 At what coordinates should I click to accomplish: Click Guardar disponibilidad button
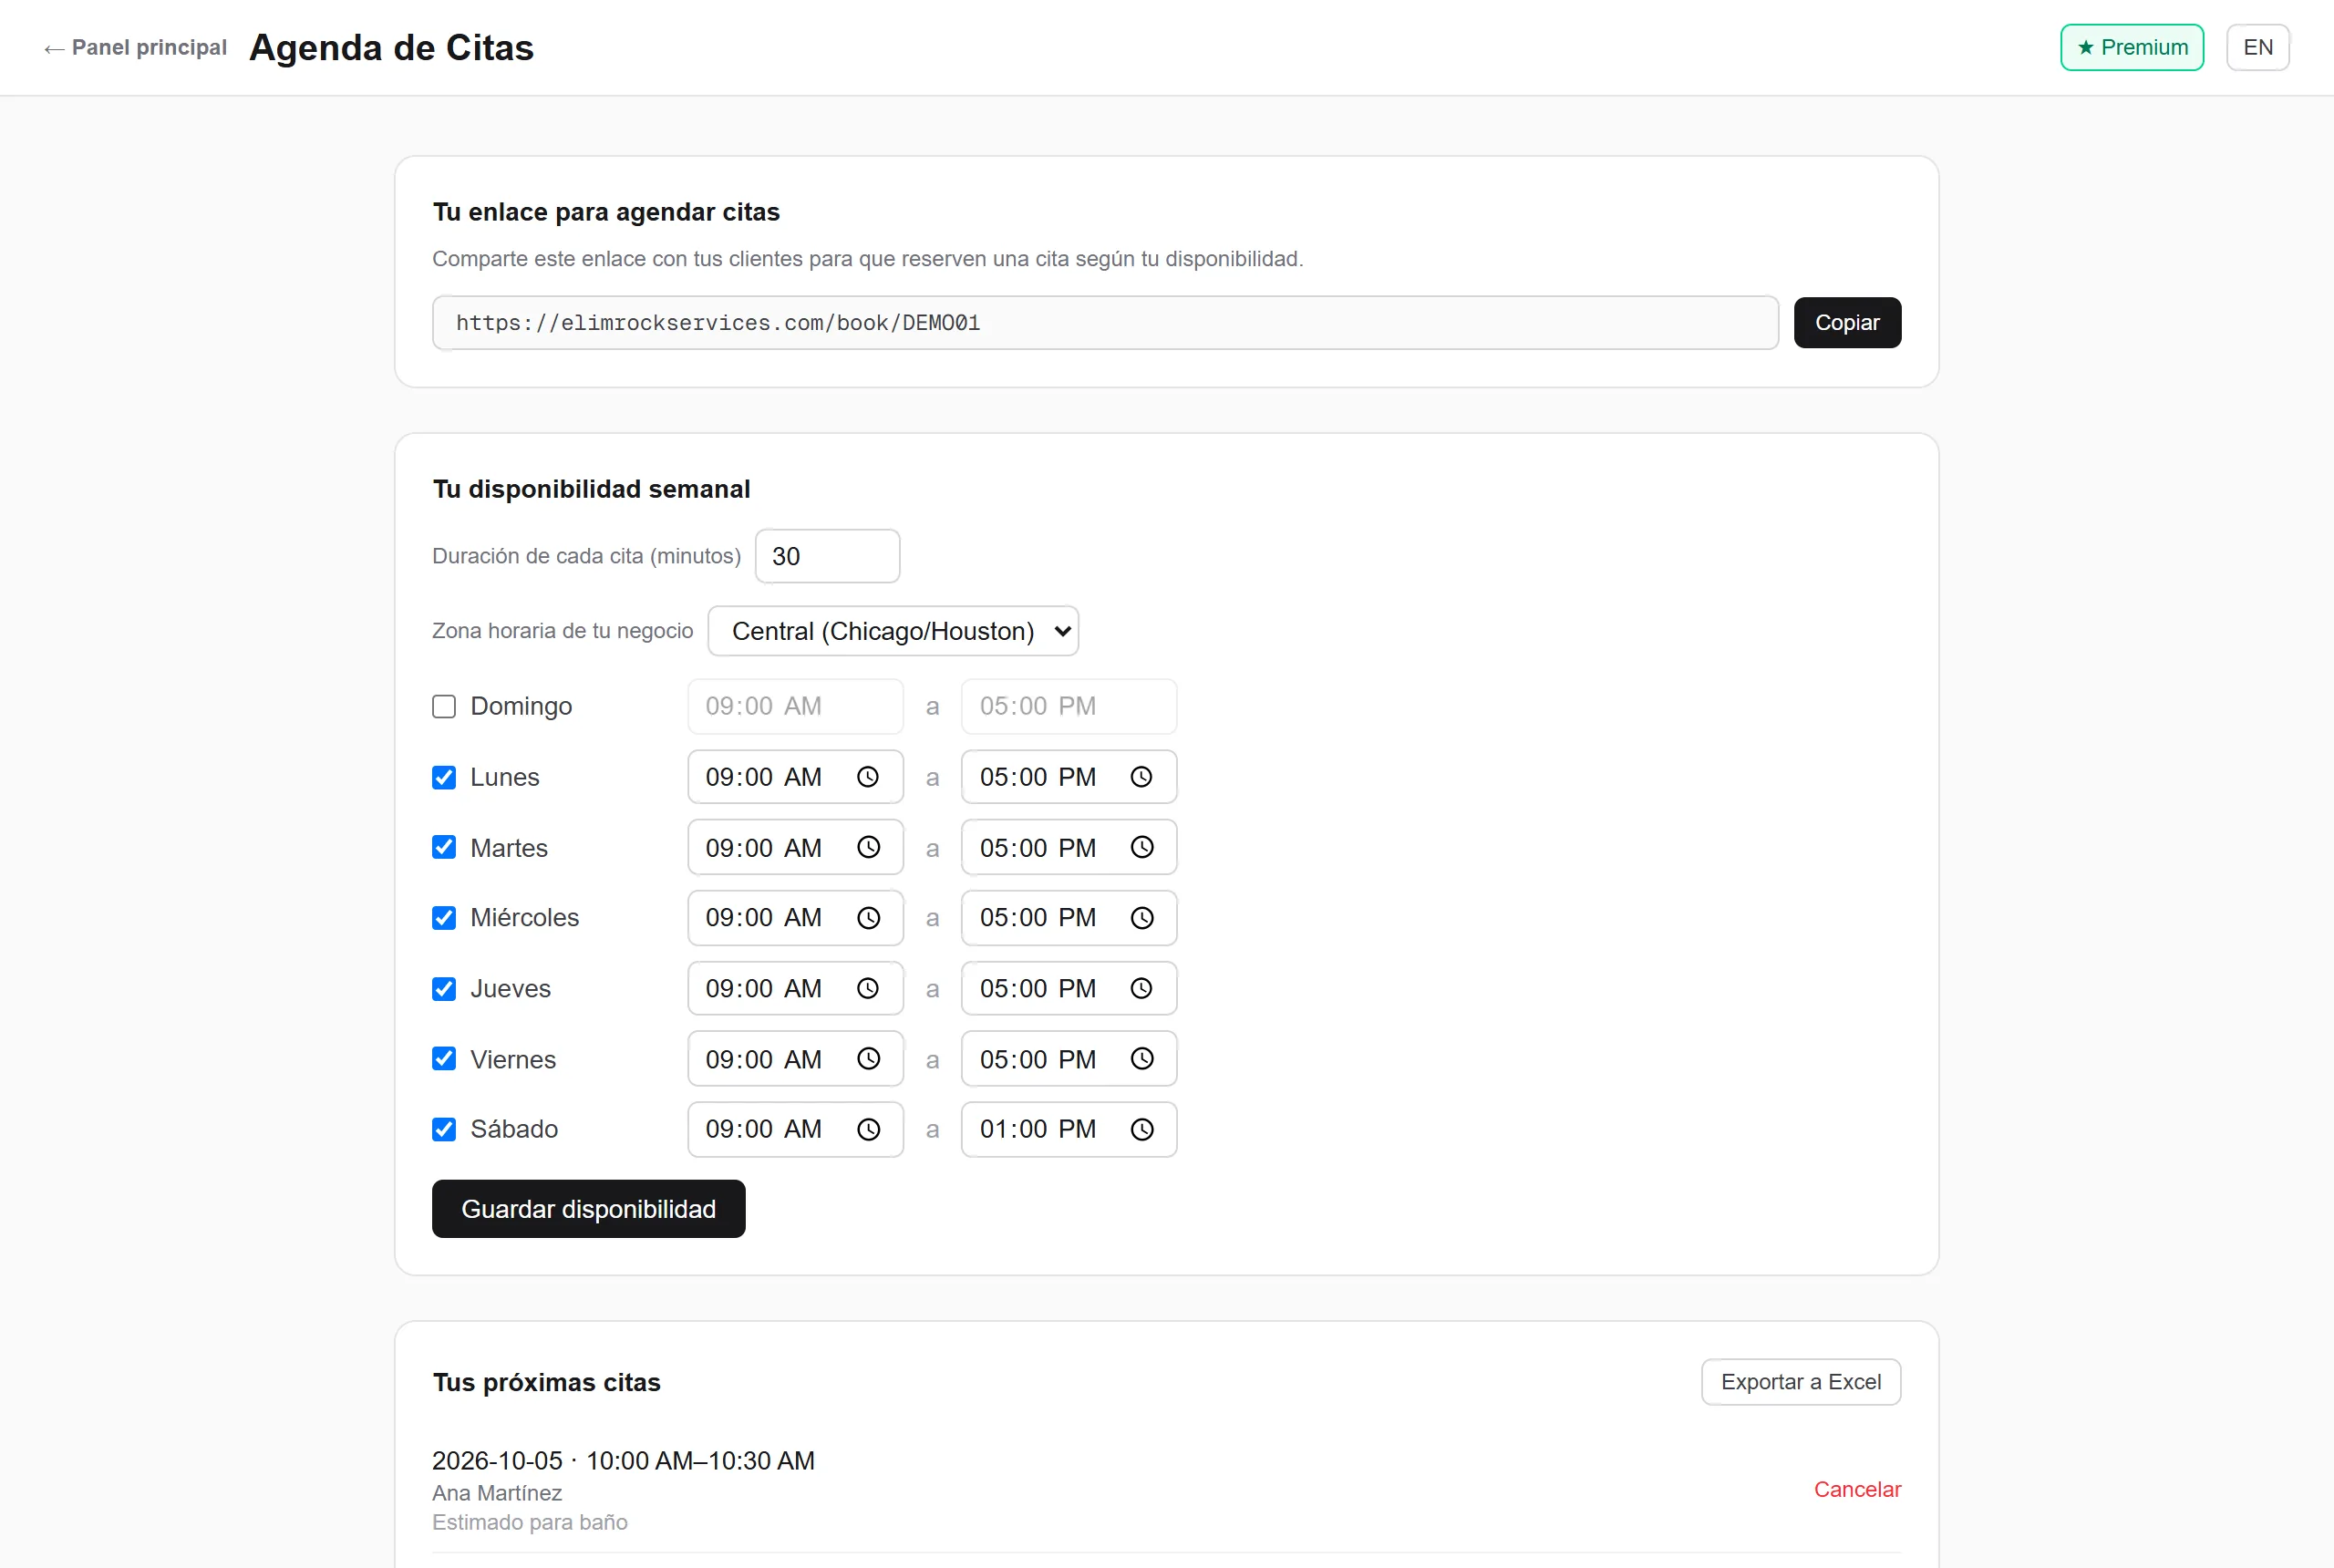pos(588,1209)
